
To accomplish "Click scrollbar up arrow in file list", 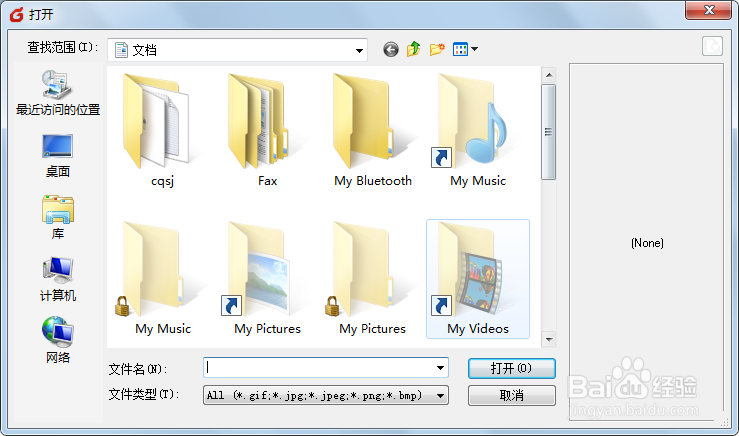I will pyautogui.click(x=549, y=75).
